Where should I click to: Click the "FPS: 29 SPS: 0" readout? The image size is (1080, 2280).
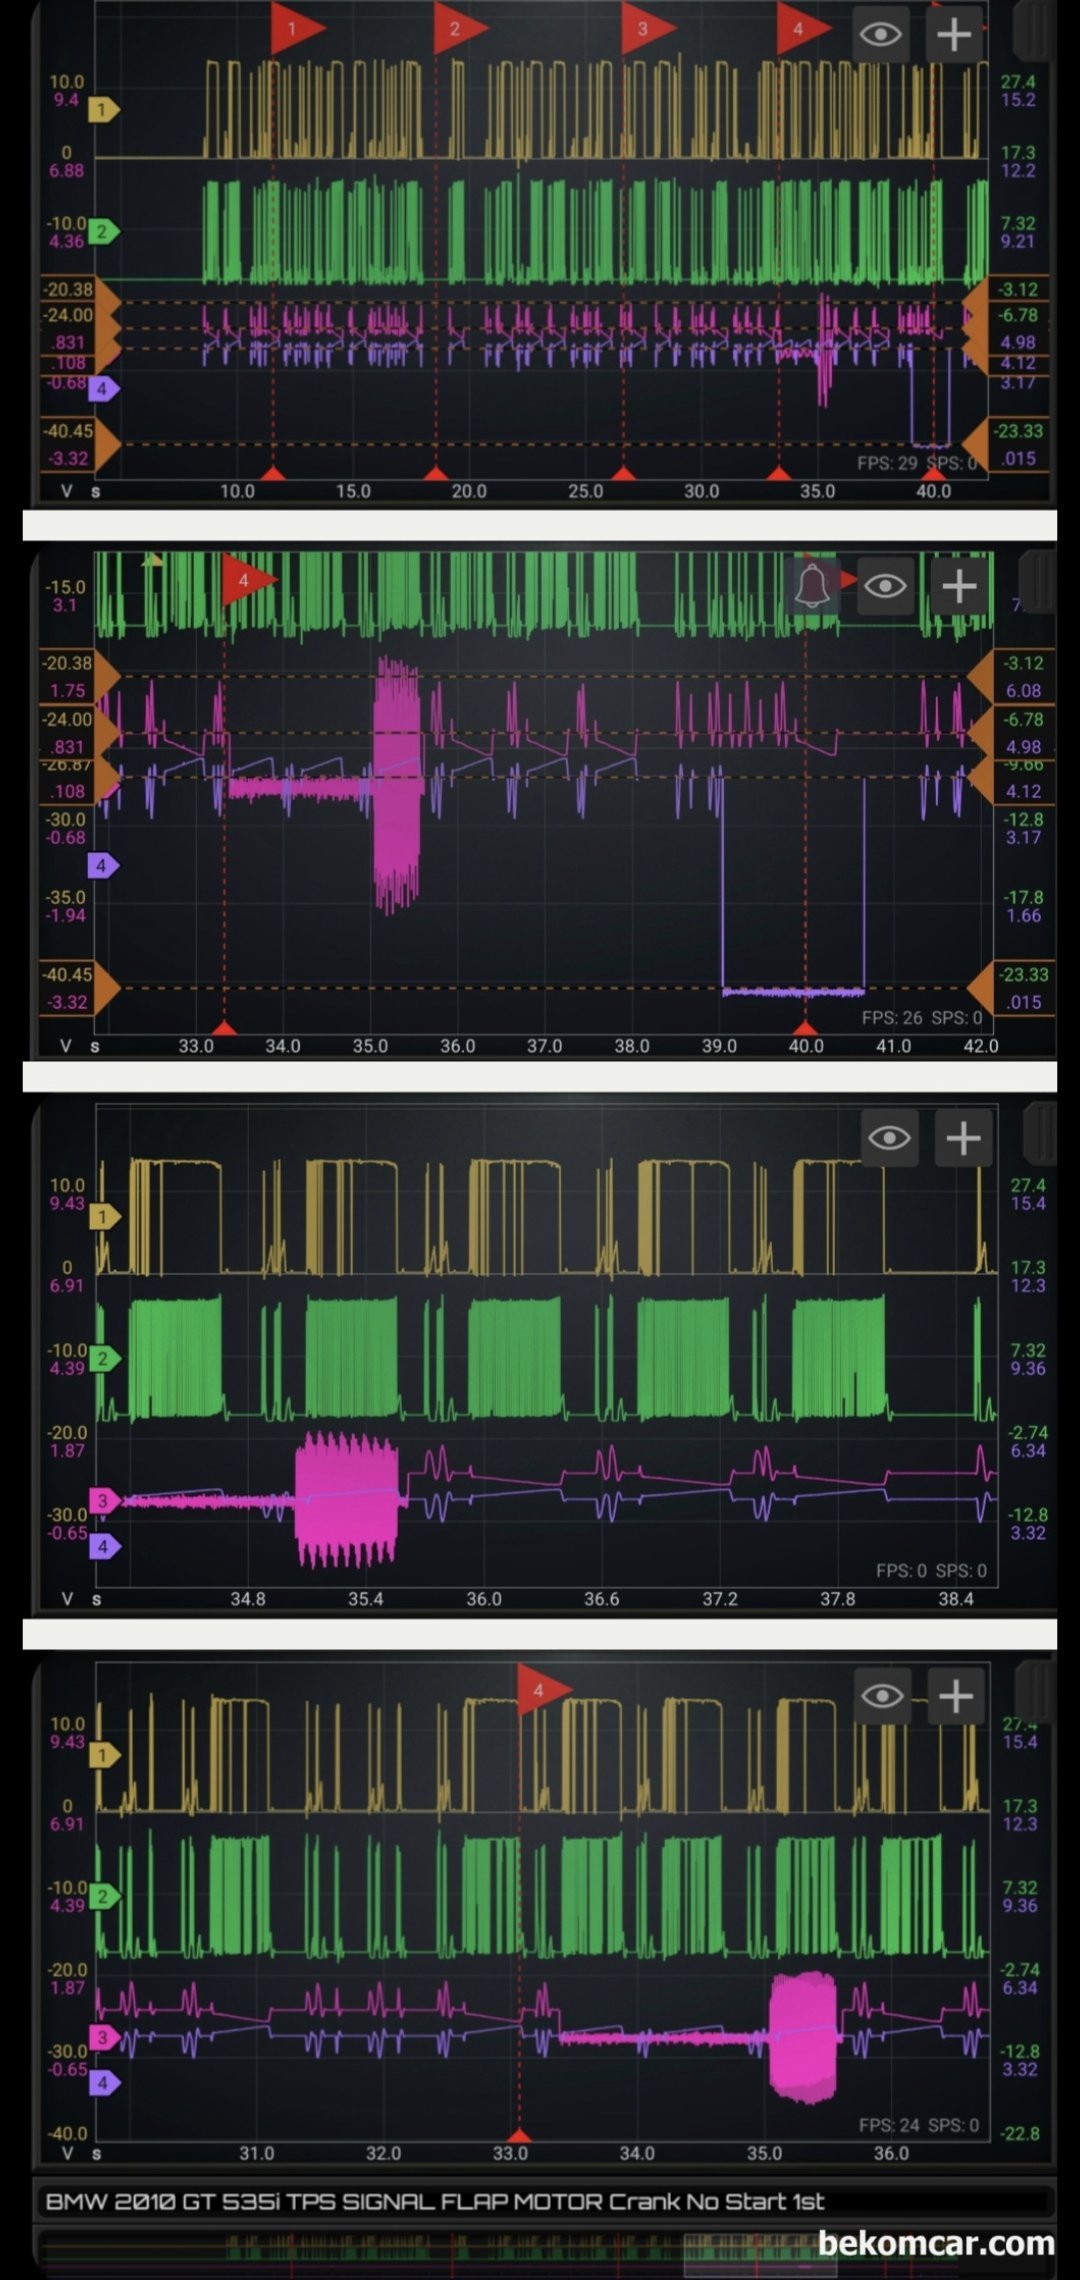[x=916, y=463]
